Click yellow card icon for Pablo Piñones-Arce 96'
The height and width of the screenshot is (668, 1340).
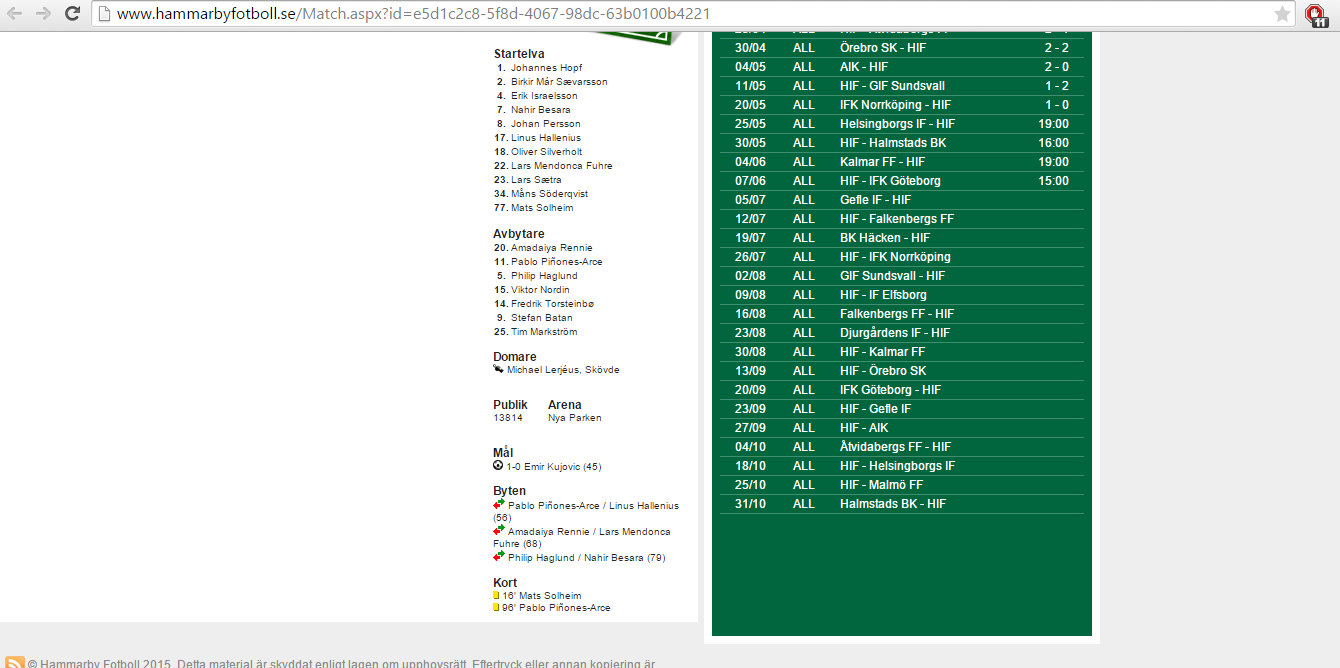(x=496, y=608)
